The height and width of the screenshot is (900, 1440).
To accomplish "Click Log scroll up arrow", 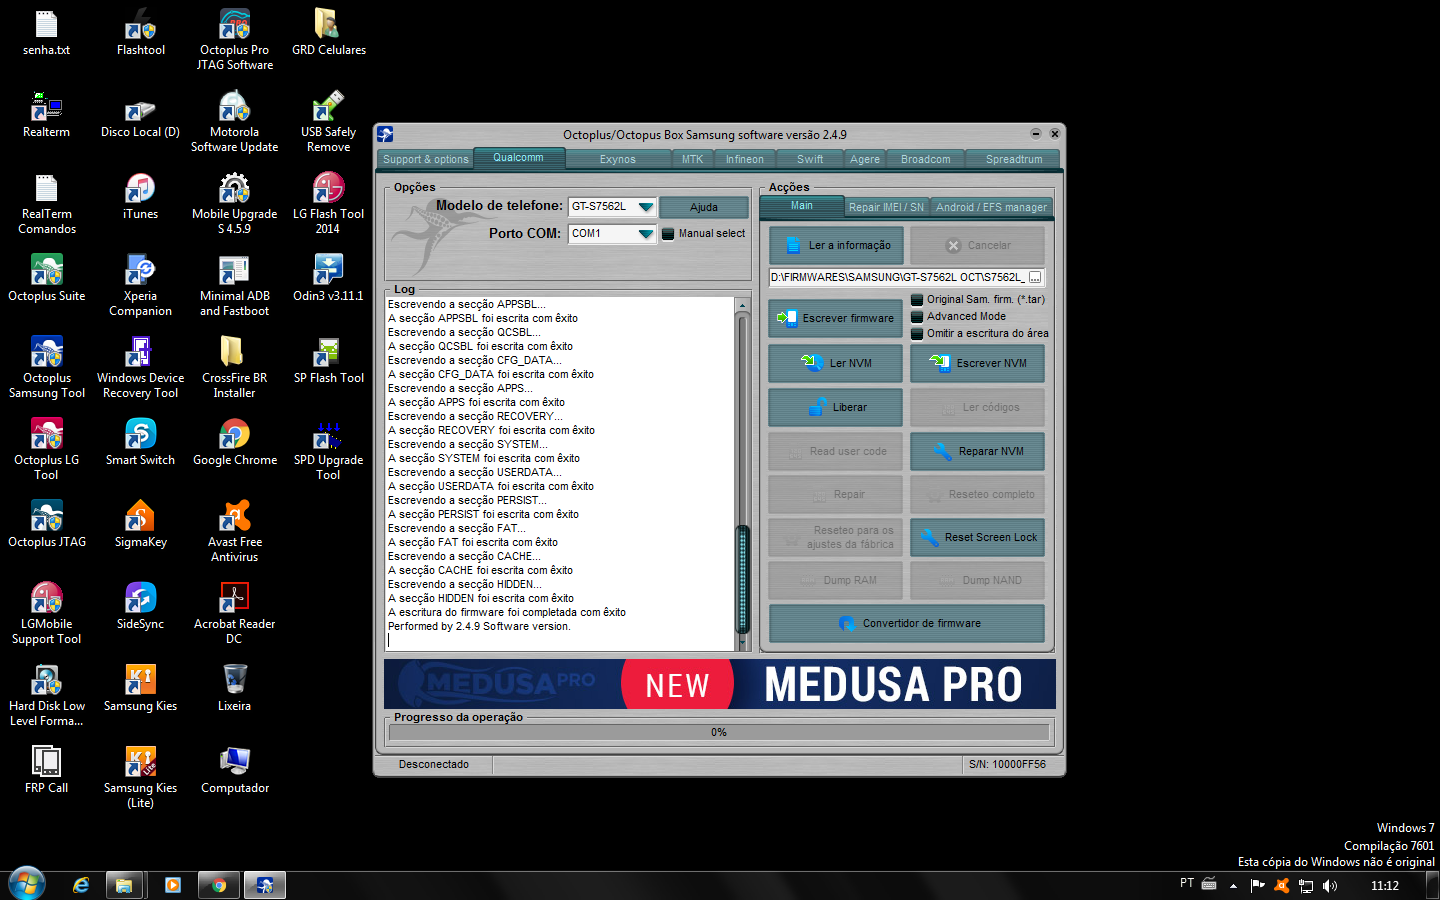I will 743,304.
